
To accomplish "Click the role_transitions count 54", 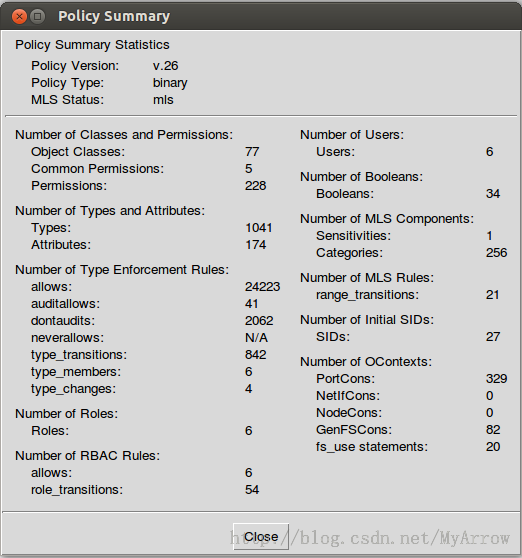I will point(252,490).
